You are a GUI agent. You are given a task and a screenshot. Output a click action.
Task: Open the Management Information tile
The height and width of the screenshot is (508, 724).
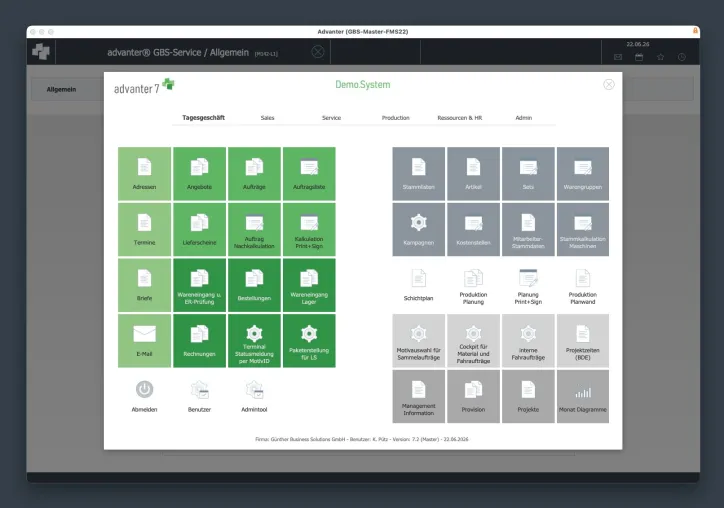(419, 396)
